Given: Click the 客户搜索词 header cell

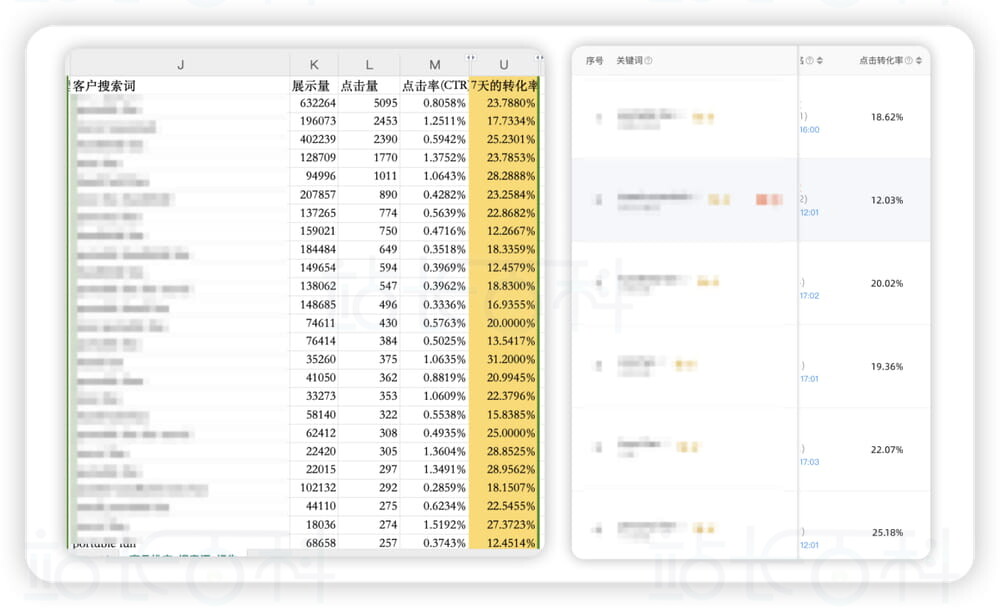Looking at the screenshot, I should click(104, 86).
